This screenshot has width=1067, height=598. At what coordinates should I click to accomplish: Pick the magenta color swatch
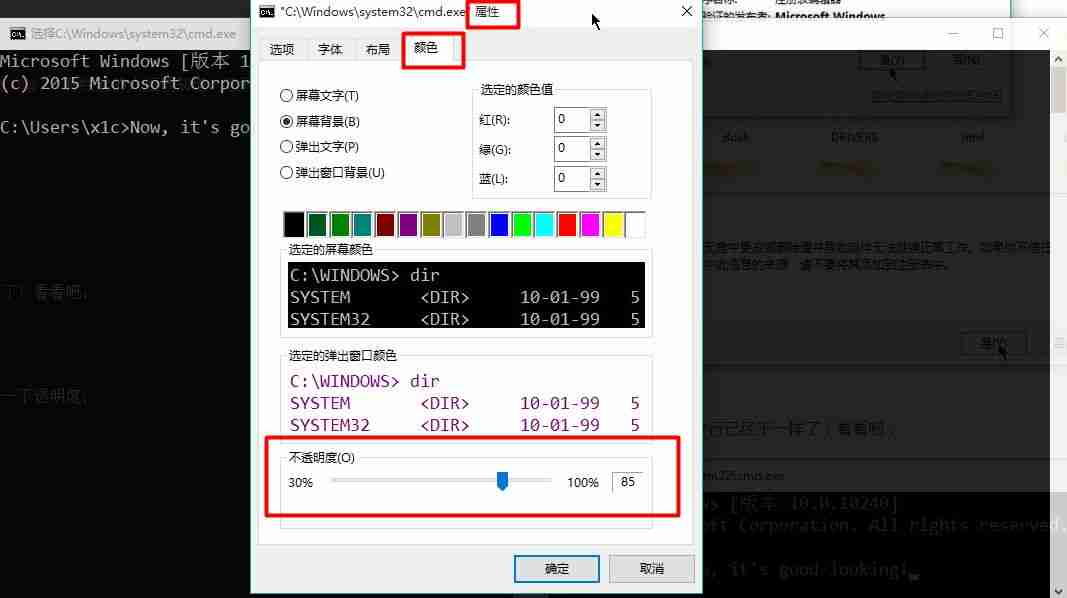[591, 223]
